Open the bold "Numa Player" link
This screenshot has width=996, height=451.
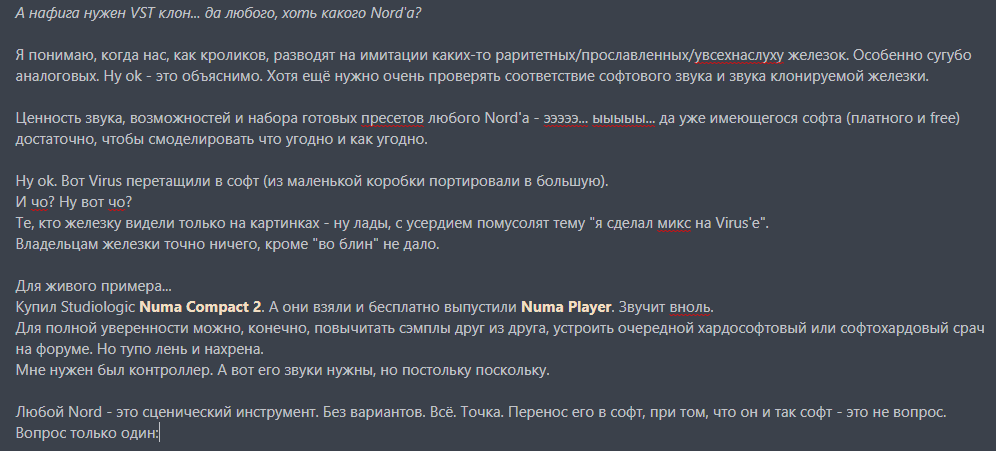[565, 305]
